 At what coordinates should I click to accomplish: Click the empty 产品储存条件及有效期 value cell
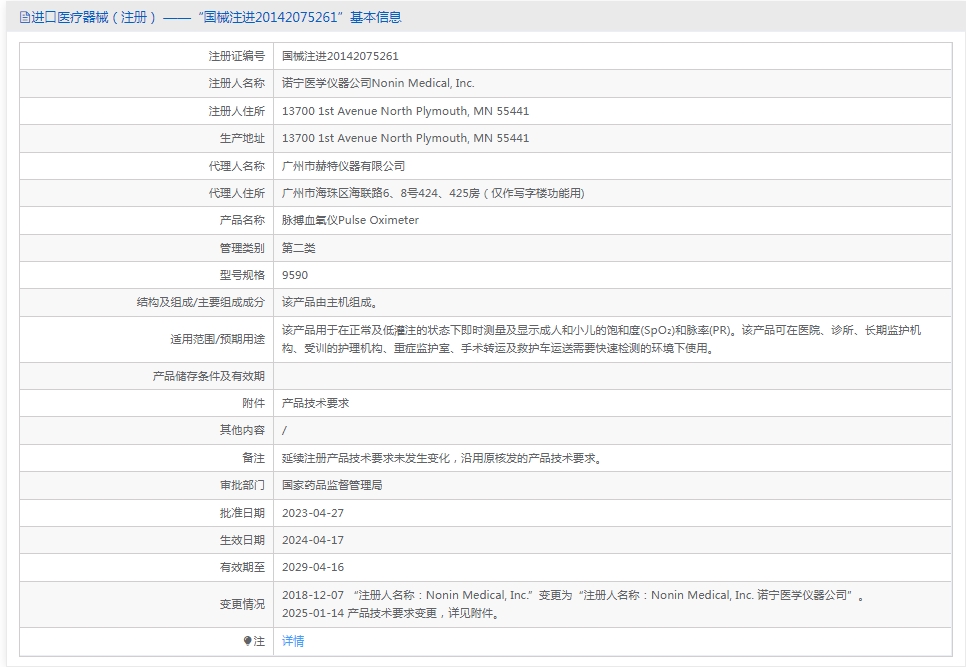click(x=612, y=376)
